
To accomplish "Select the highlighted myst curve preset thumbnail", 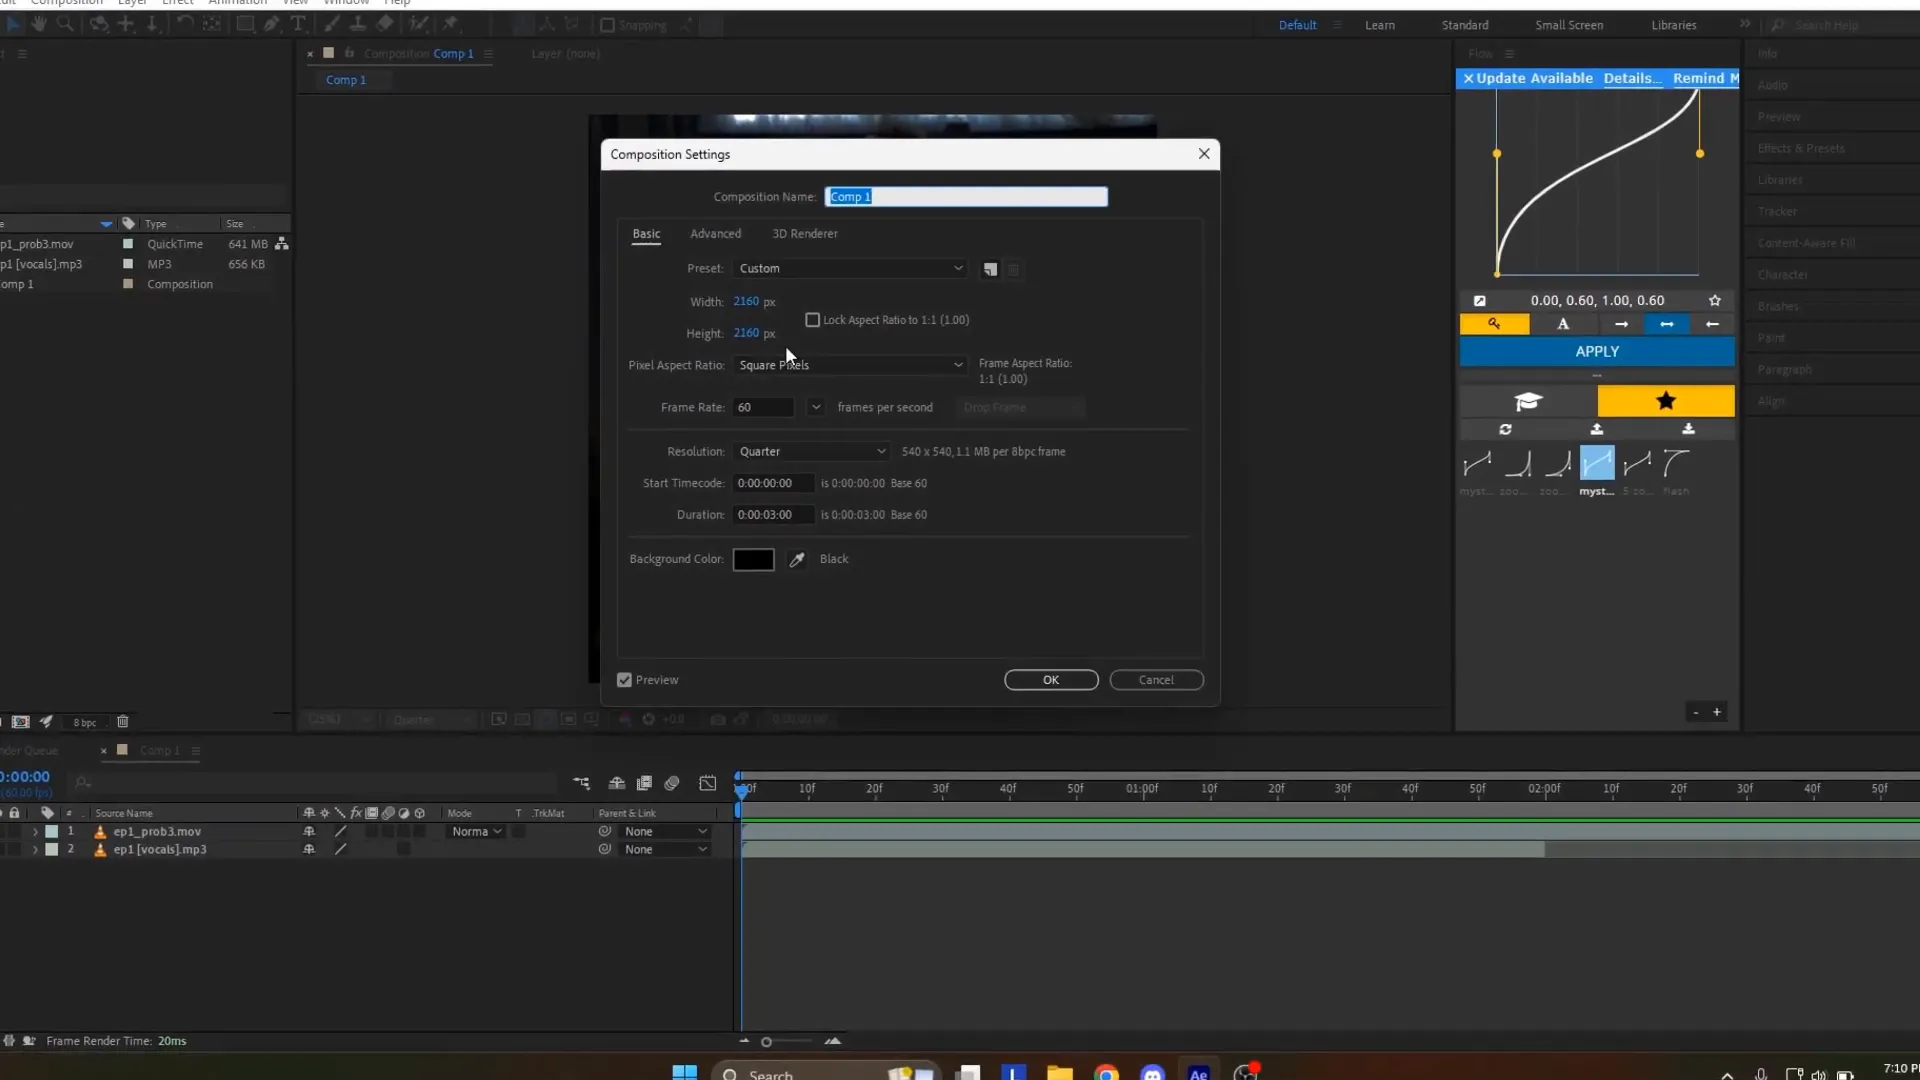I will (x=1597, y=464).
